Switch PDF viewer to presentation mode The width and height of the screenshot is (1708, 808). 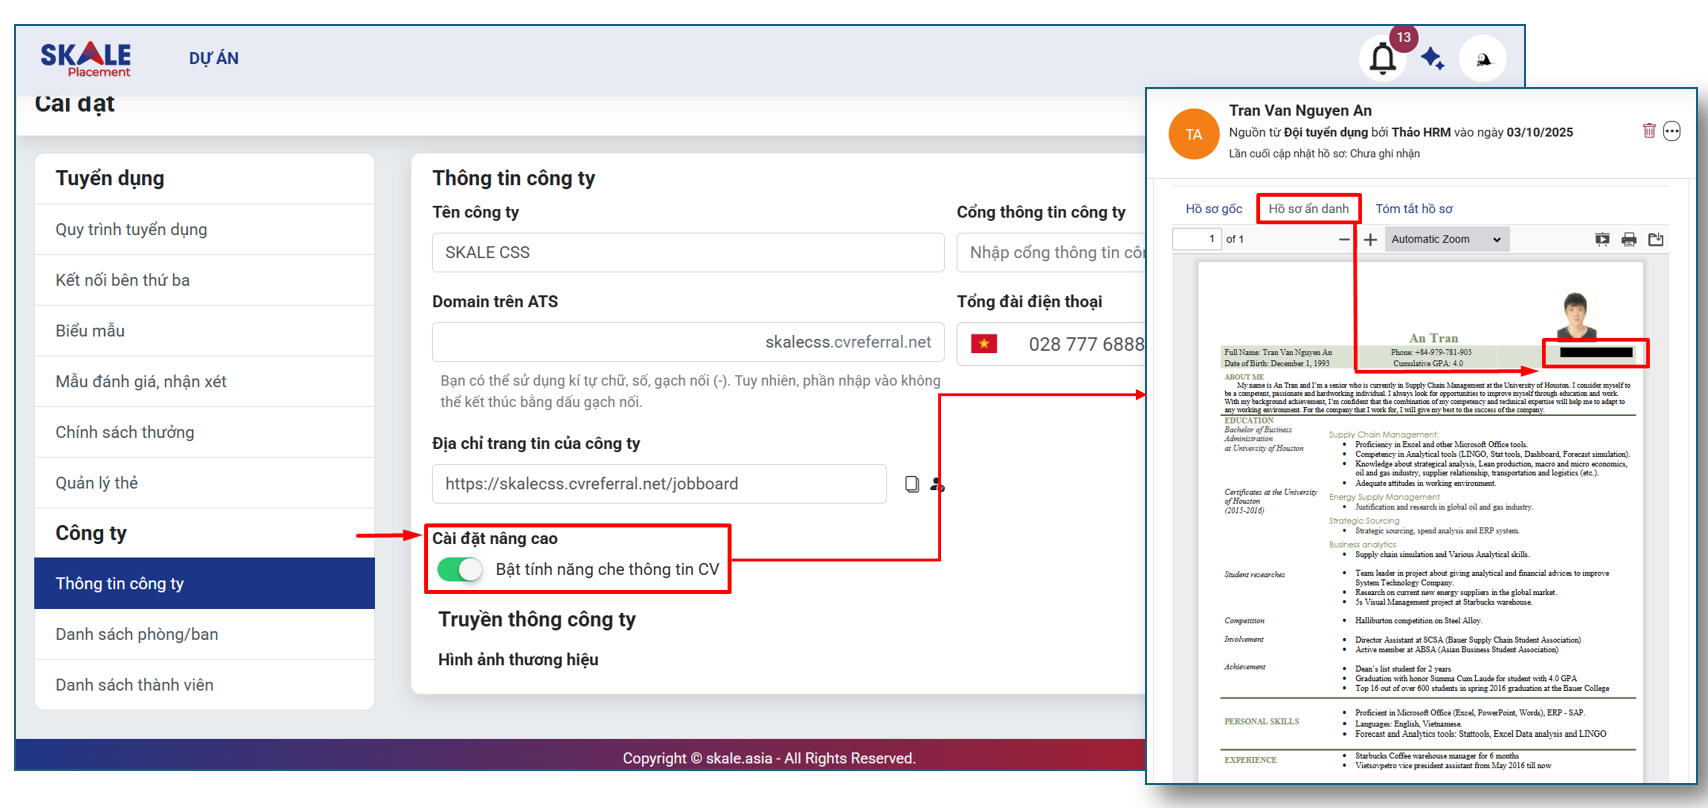[1602, 239]
